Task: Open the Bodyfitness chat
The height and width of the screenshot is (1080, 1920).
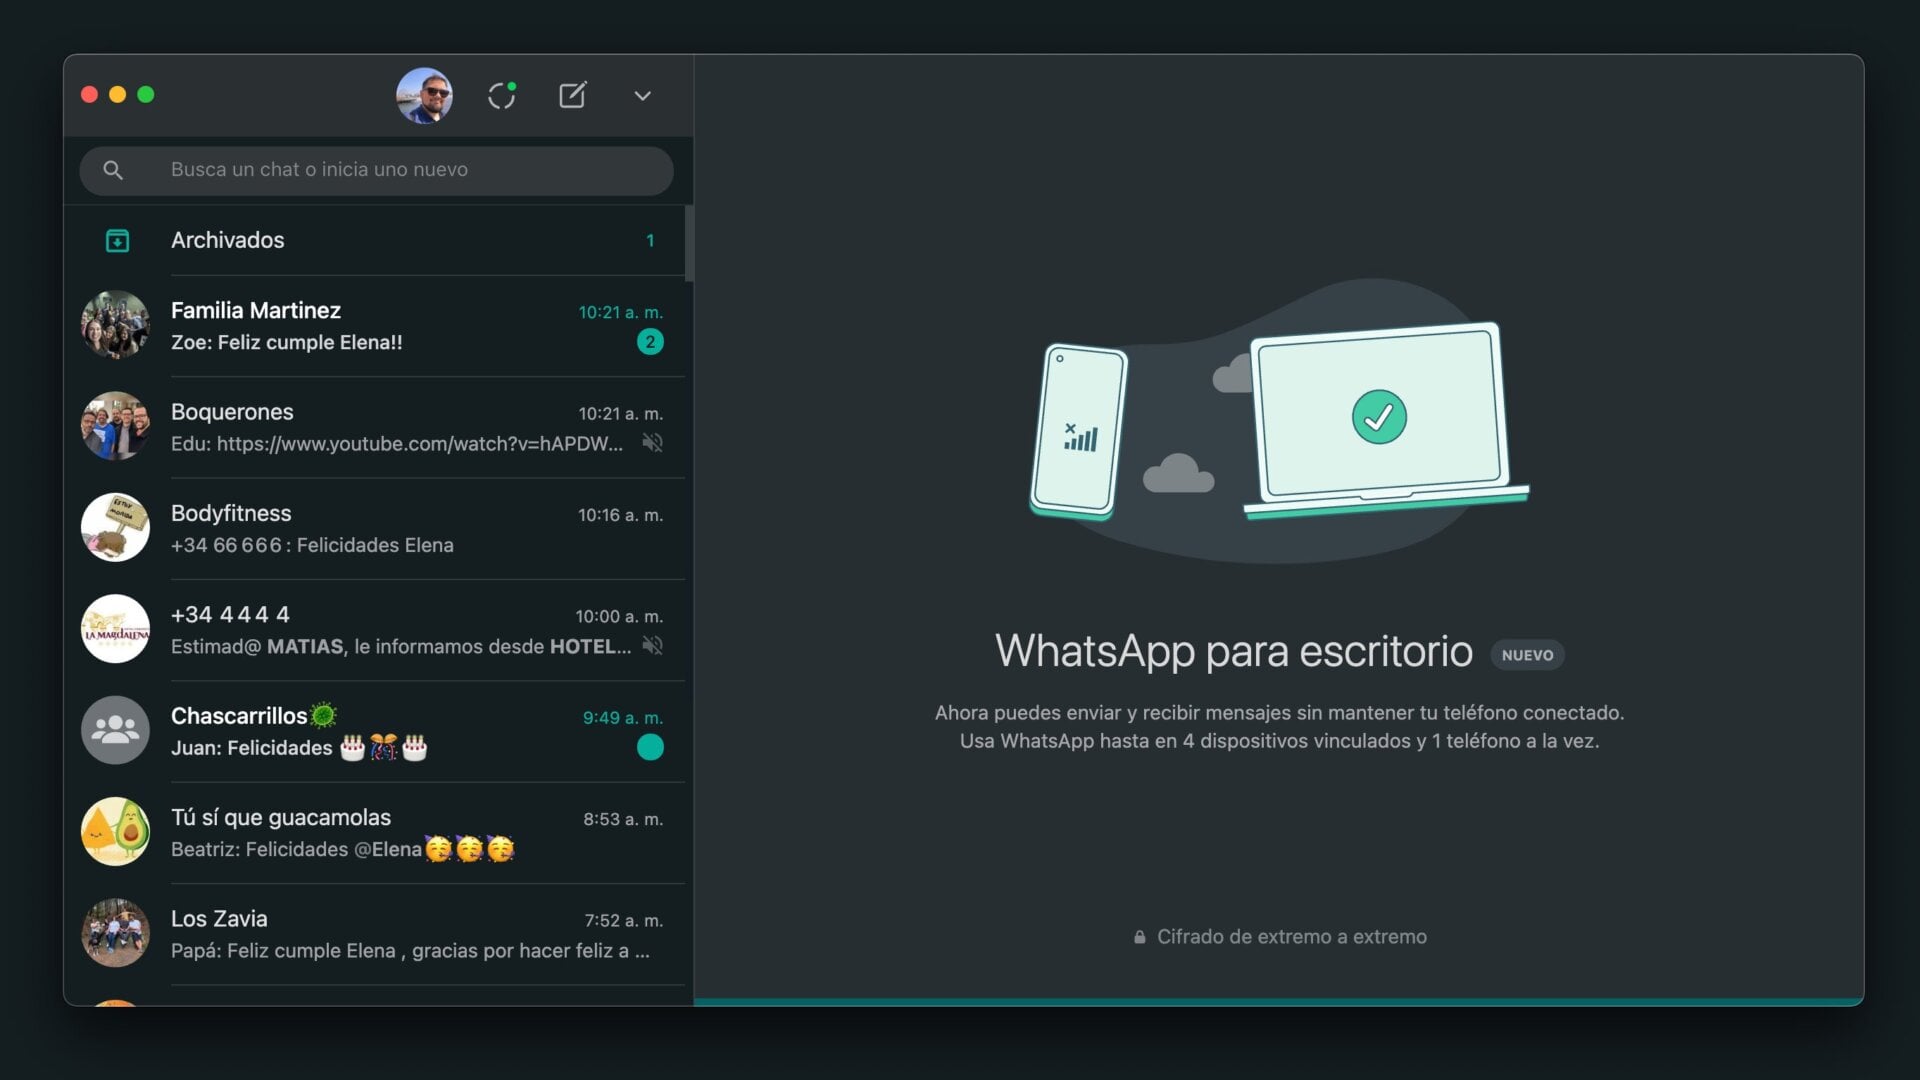Action: tap(380, 529)
